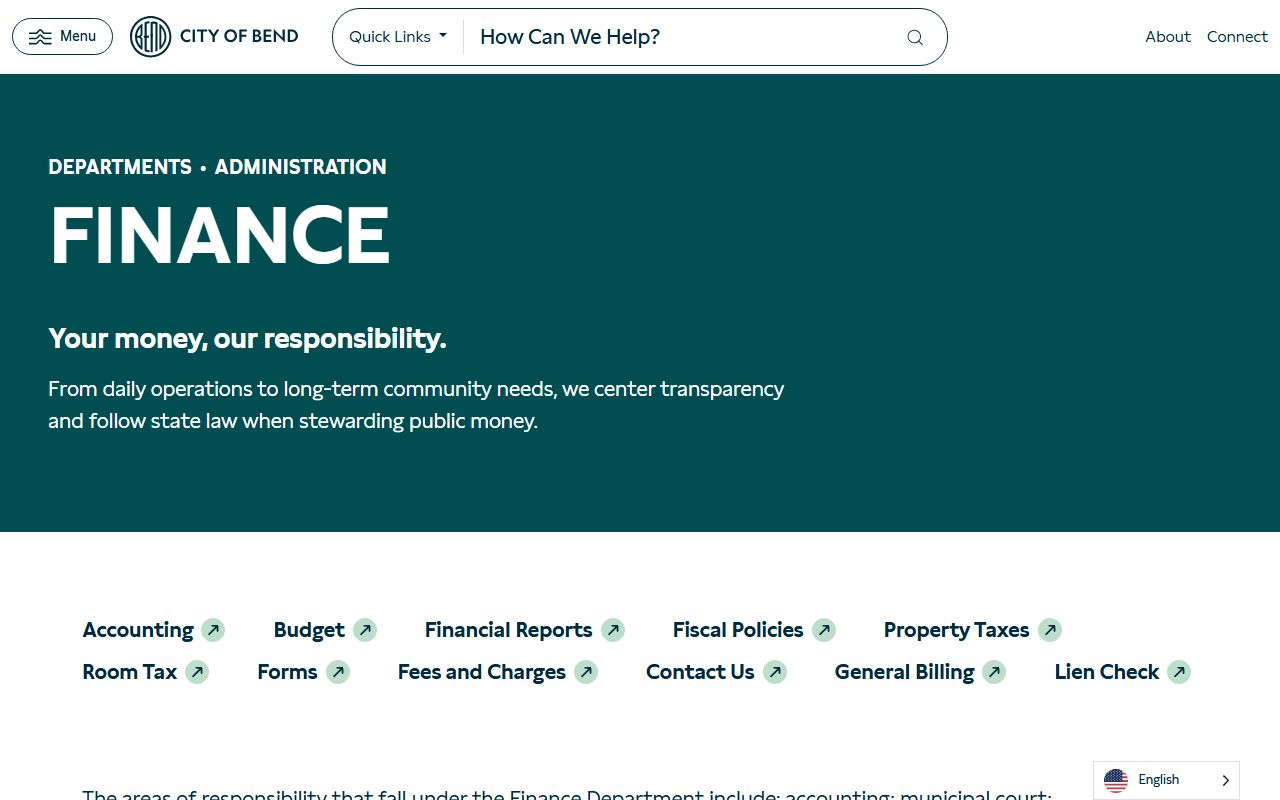Open the About menu item
Viewport: 1280px width, 800px height.
1168,37
